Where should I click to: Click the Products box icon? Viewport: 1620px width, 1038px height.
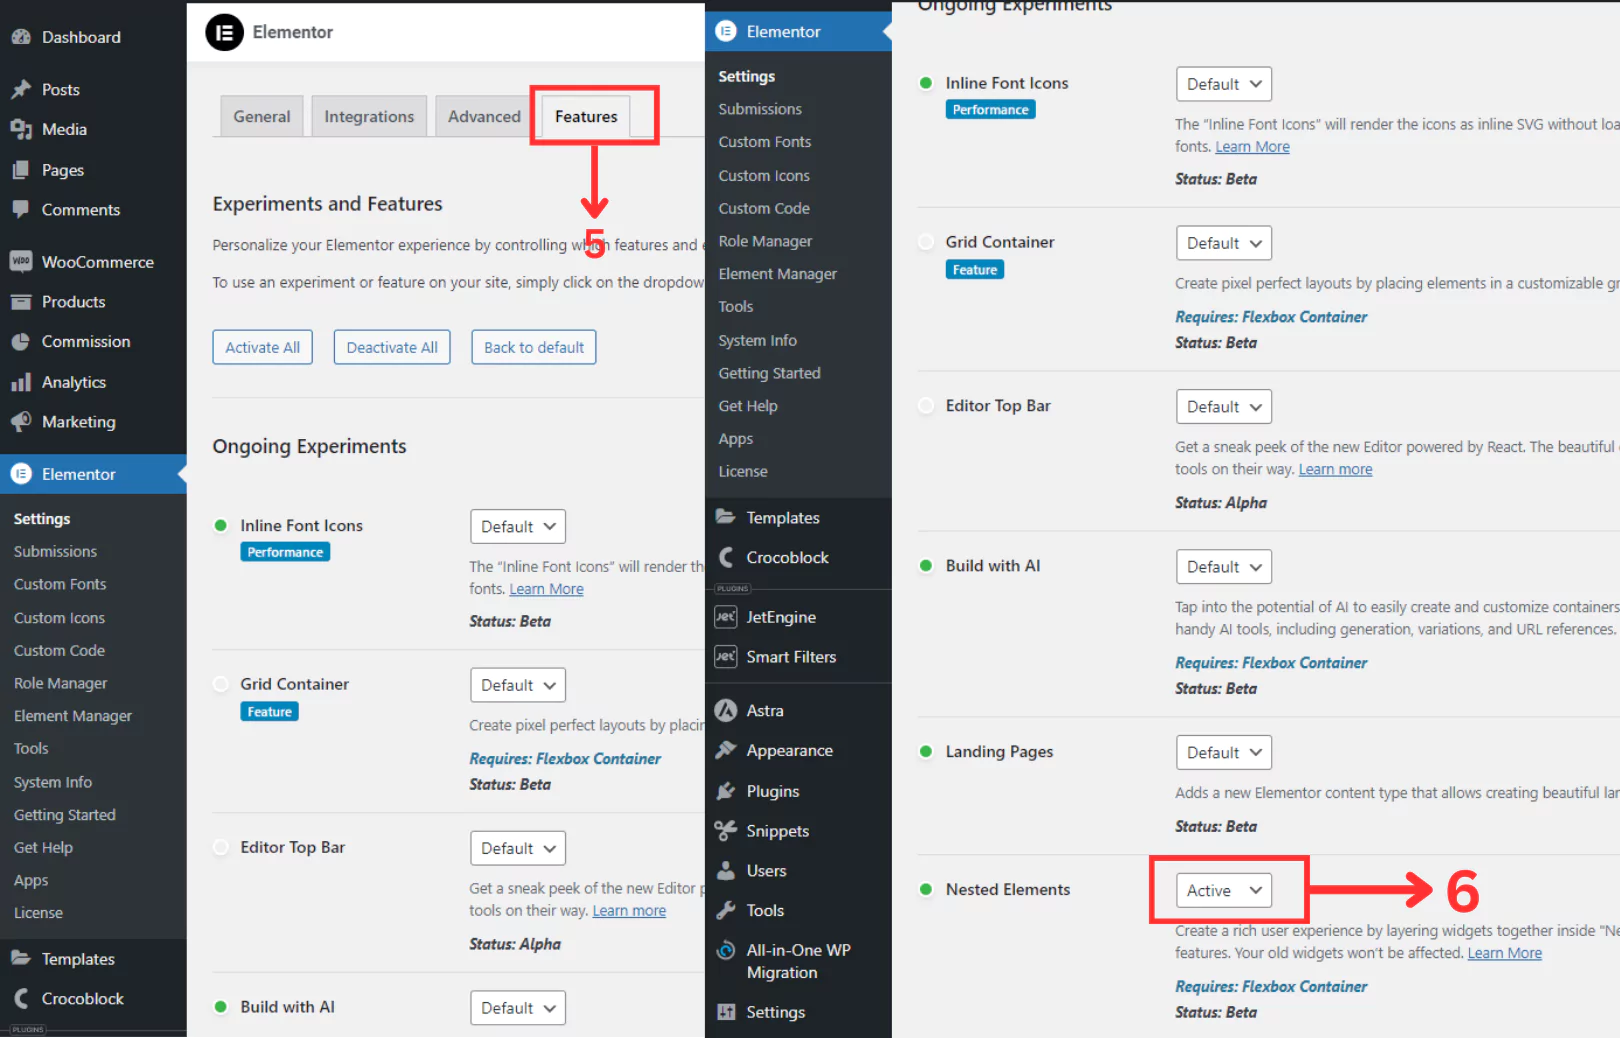coord(21,301)
